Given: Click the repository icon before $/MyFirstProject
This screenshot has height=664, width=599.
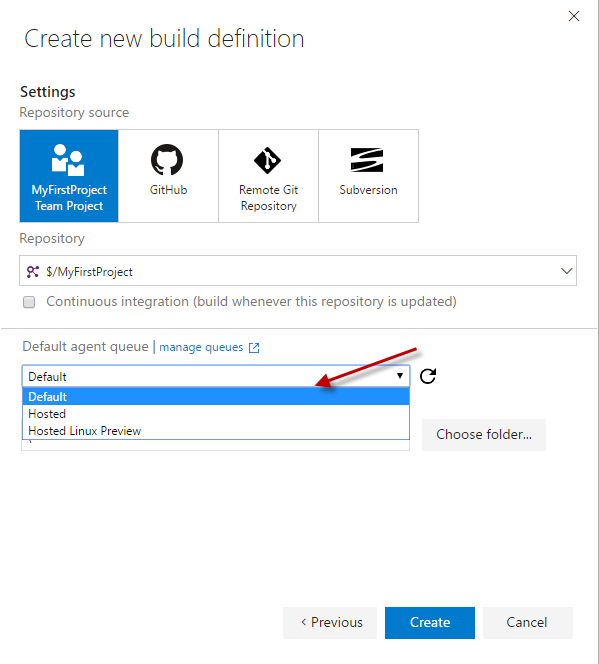Looking at the screenshot, I should (33, 271).
